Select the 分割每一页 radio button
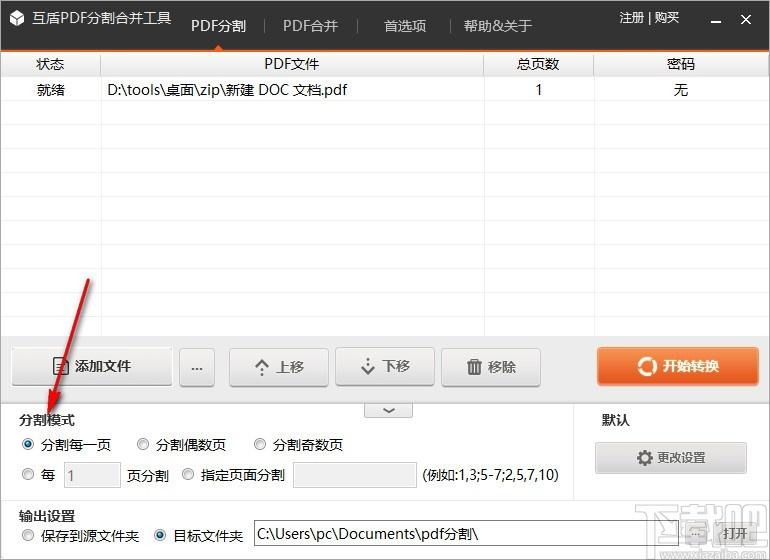 click(x=28, y=445)
